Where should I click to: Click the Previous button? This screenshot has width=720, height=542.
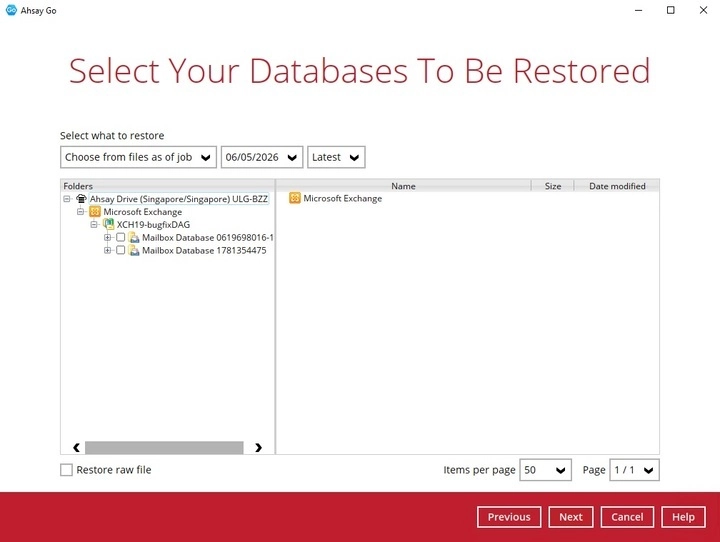point(509,517)
